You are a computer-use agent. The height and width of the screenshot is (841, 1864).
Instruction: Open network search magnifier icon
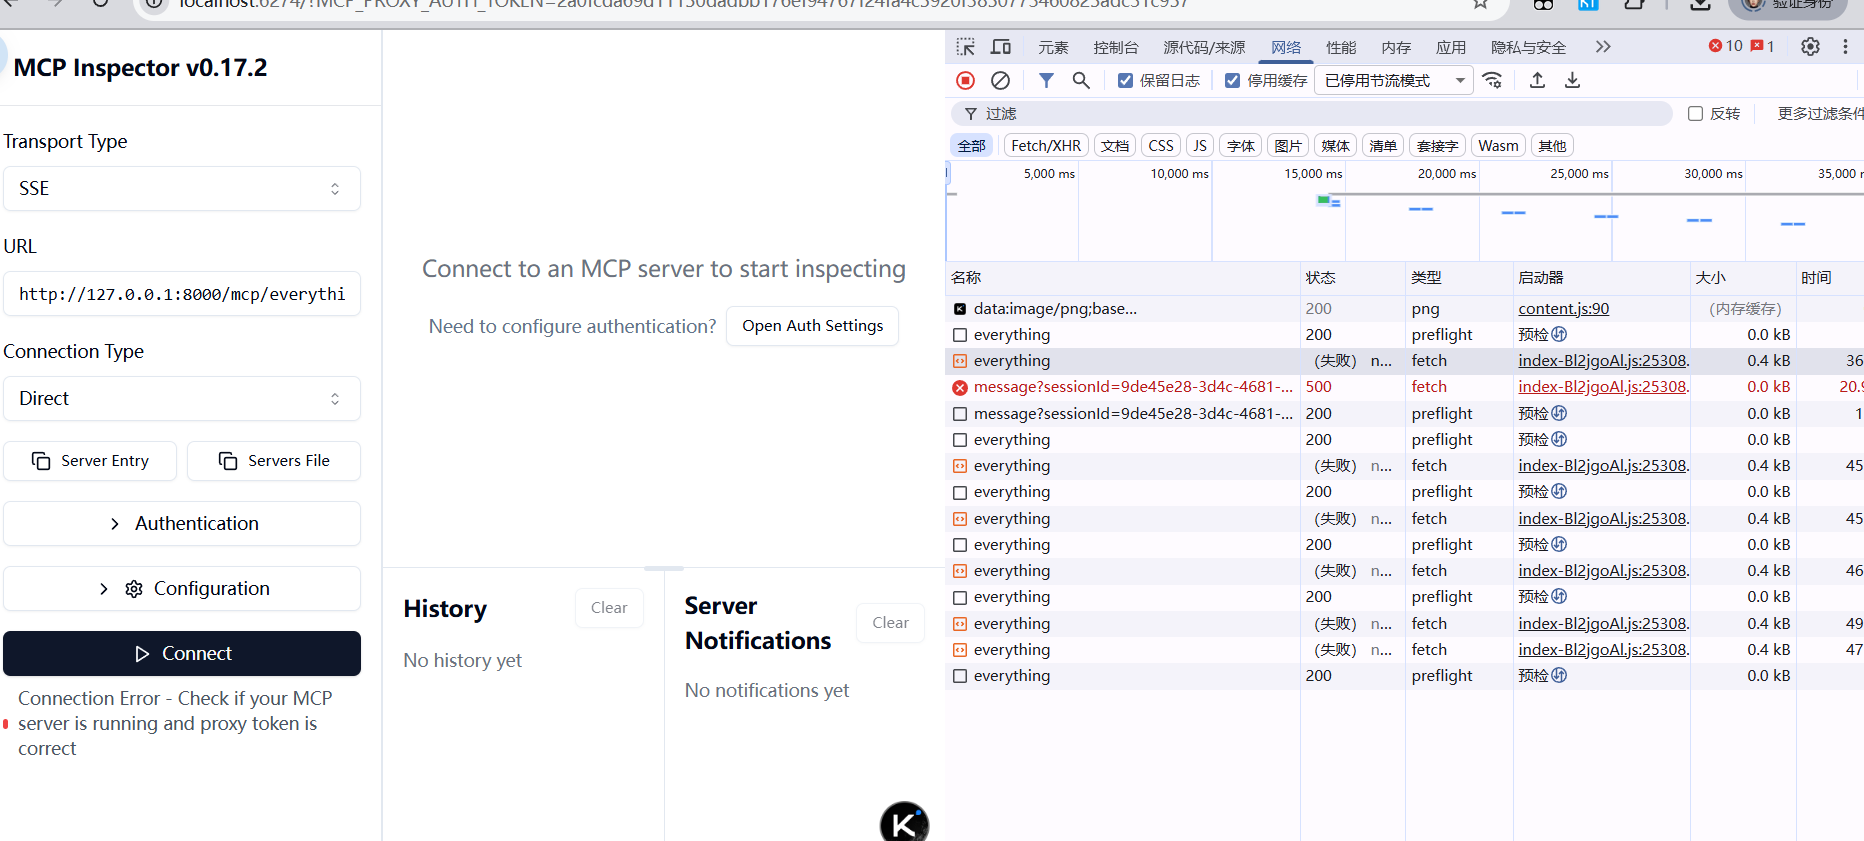pyautogui.click(x=1081, y=80)
